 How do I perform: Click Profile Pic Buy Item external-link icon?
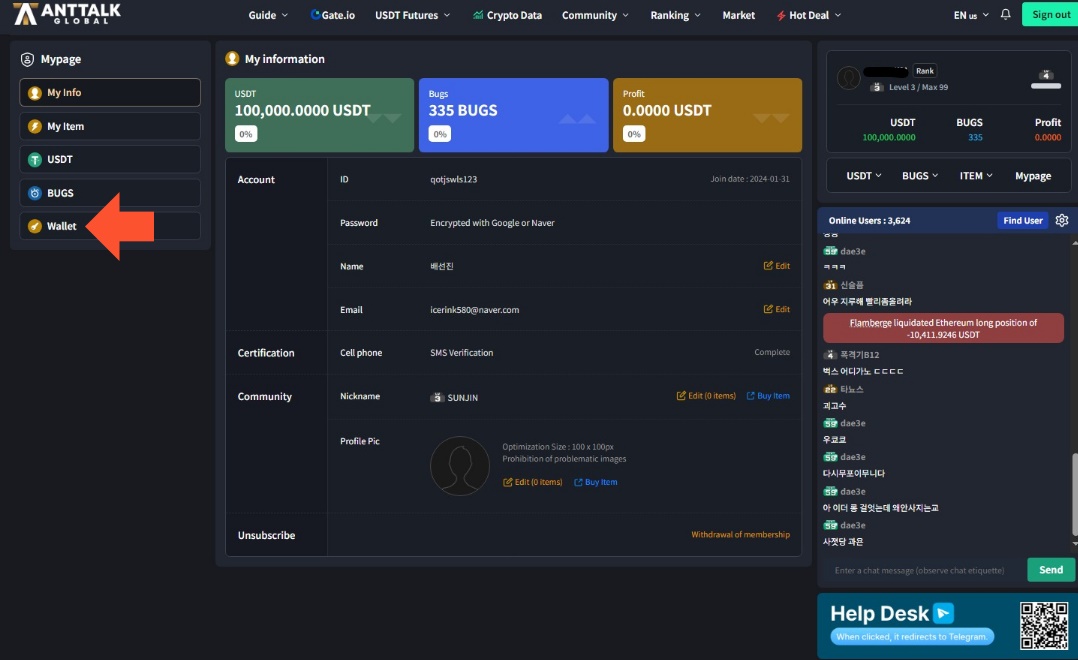click(578, 482)
